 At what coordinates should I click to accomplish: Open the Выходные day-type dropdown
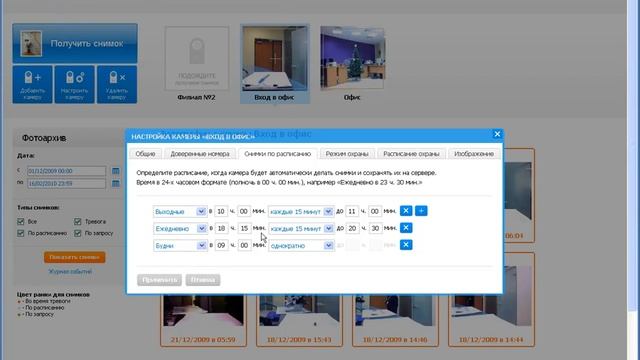coord(180,211)
